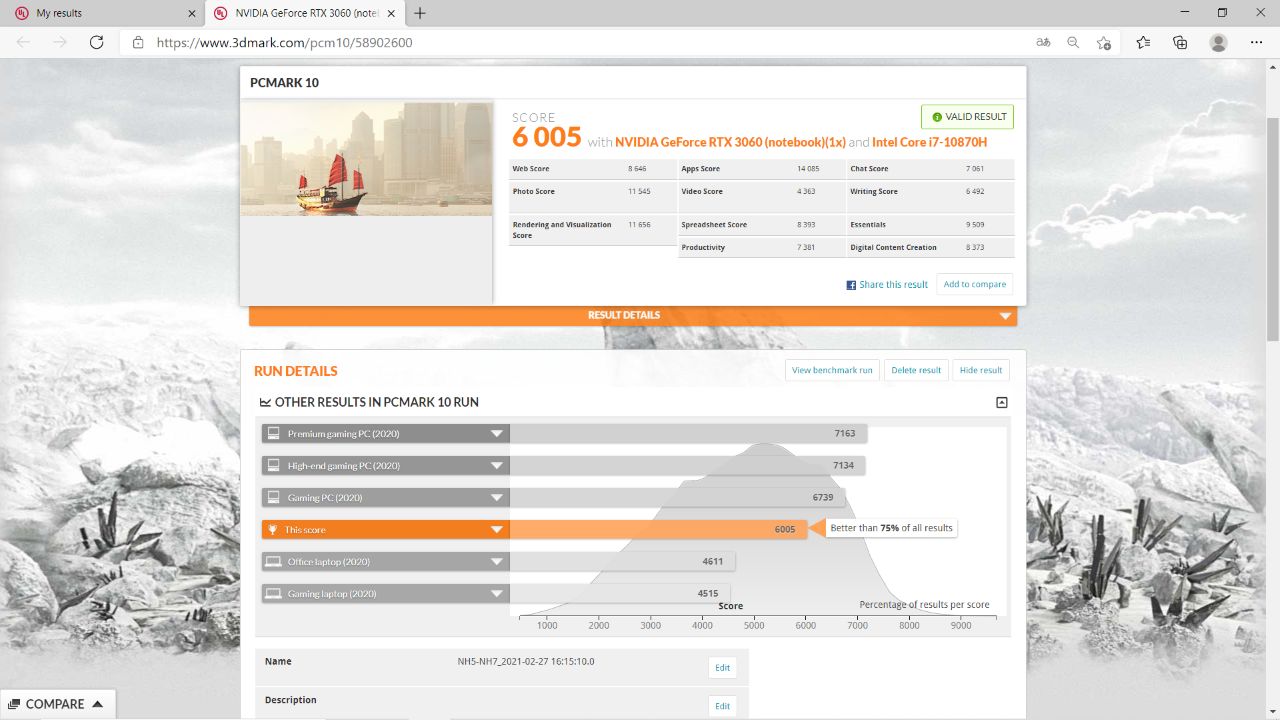The height and width of the screenshot is (720, 1280).
Task: Click the Apps Score label
Action: click(x=701, y=169)
